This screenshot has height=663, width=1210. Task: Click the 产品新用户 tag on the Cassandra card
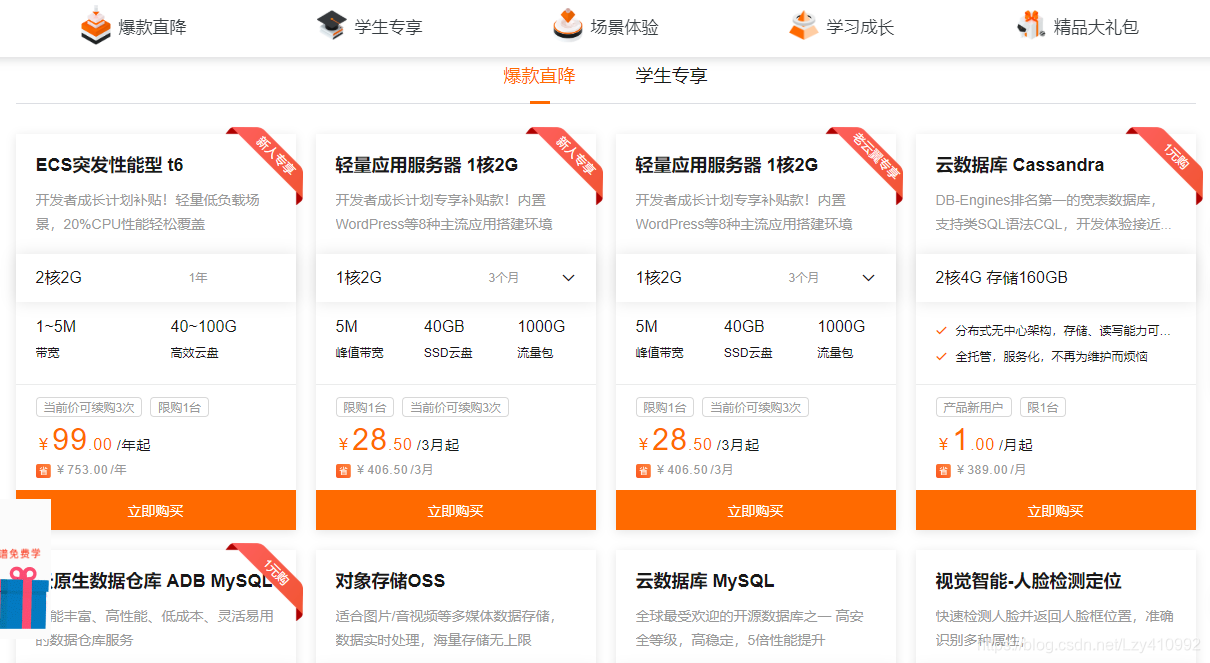click(x=974, y=408)
